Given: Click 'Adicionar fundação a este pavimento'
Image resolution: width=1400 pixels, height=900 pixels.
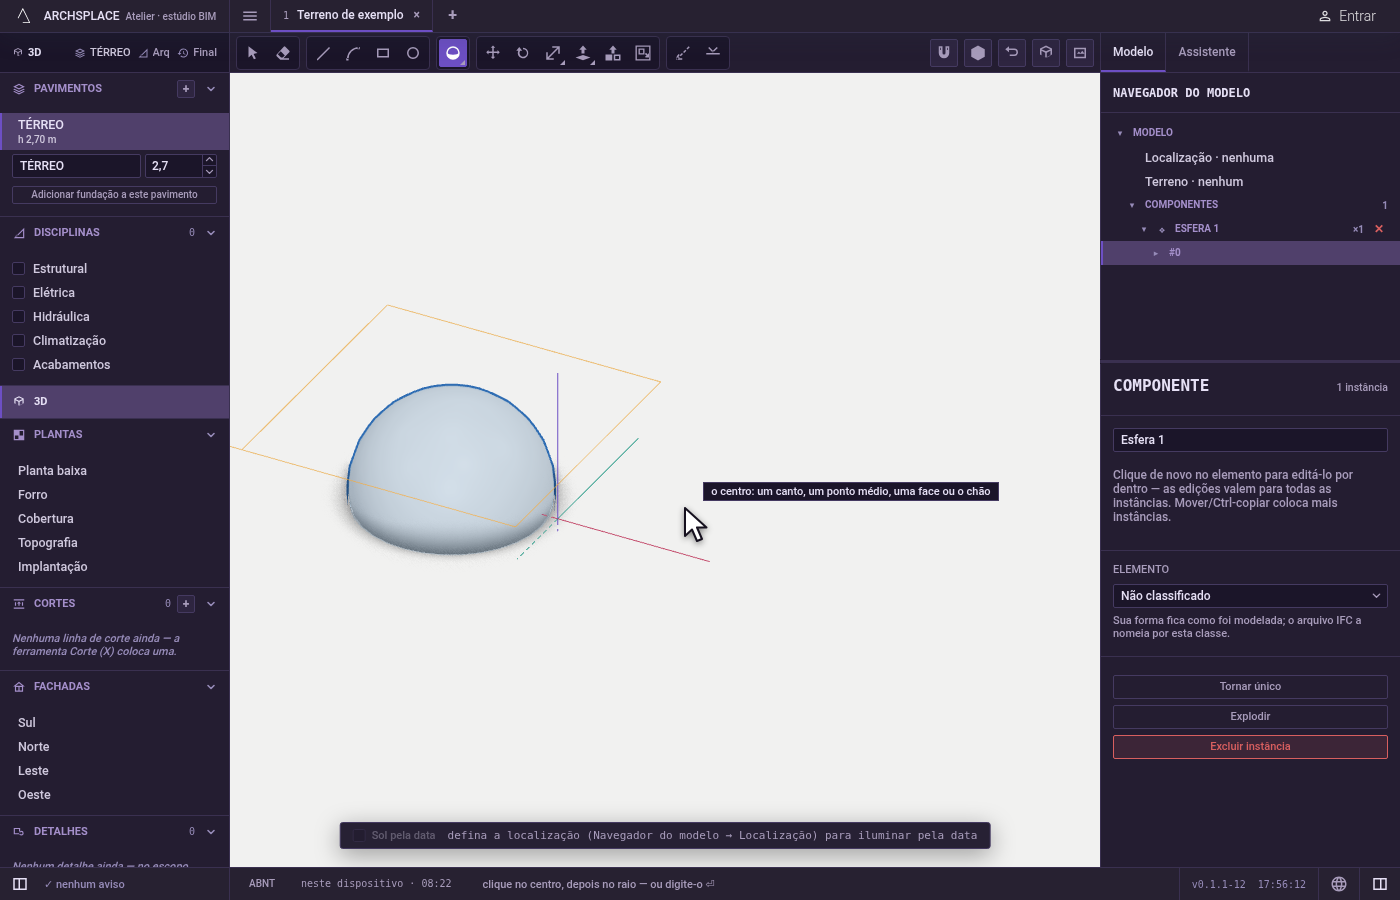Looking at the screenshot, I should click(x=114, y=195).
